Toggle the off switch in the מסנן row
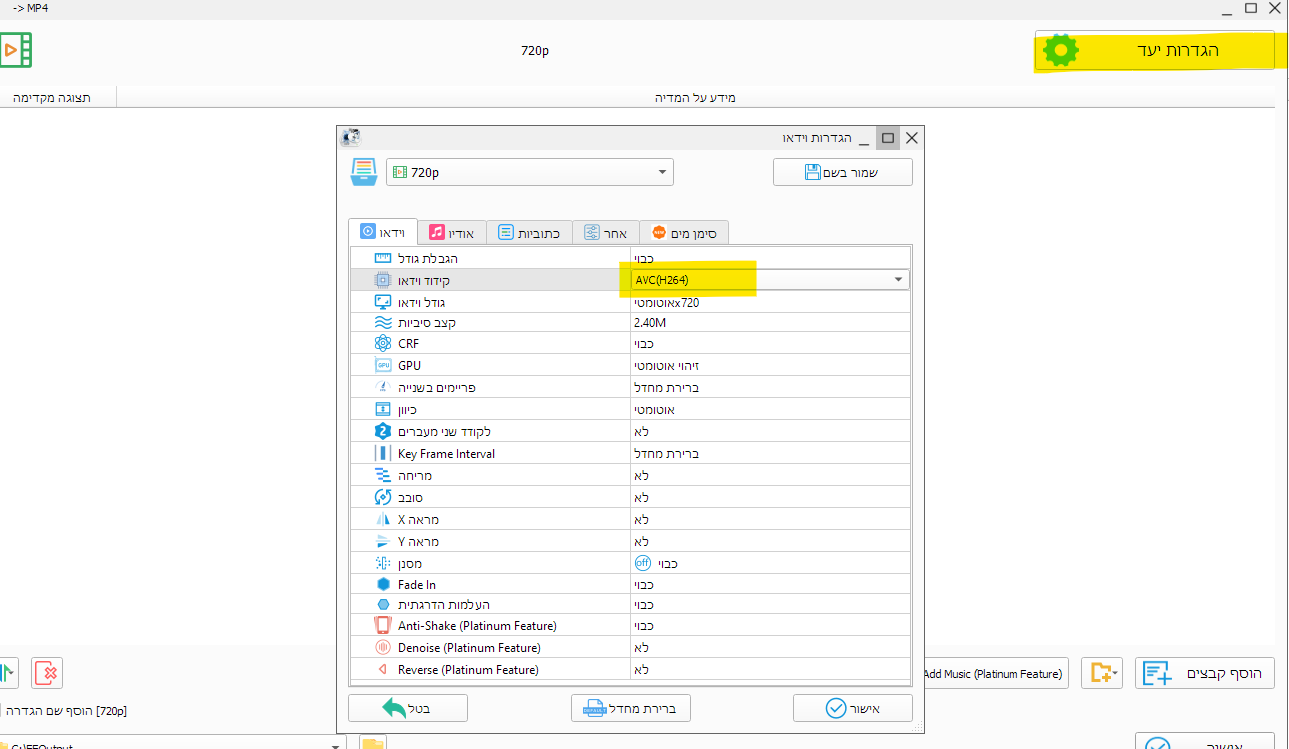Image resolution: width=1289 pixels, height=749 pixels. tap(643, 563)
